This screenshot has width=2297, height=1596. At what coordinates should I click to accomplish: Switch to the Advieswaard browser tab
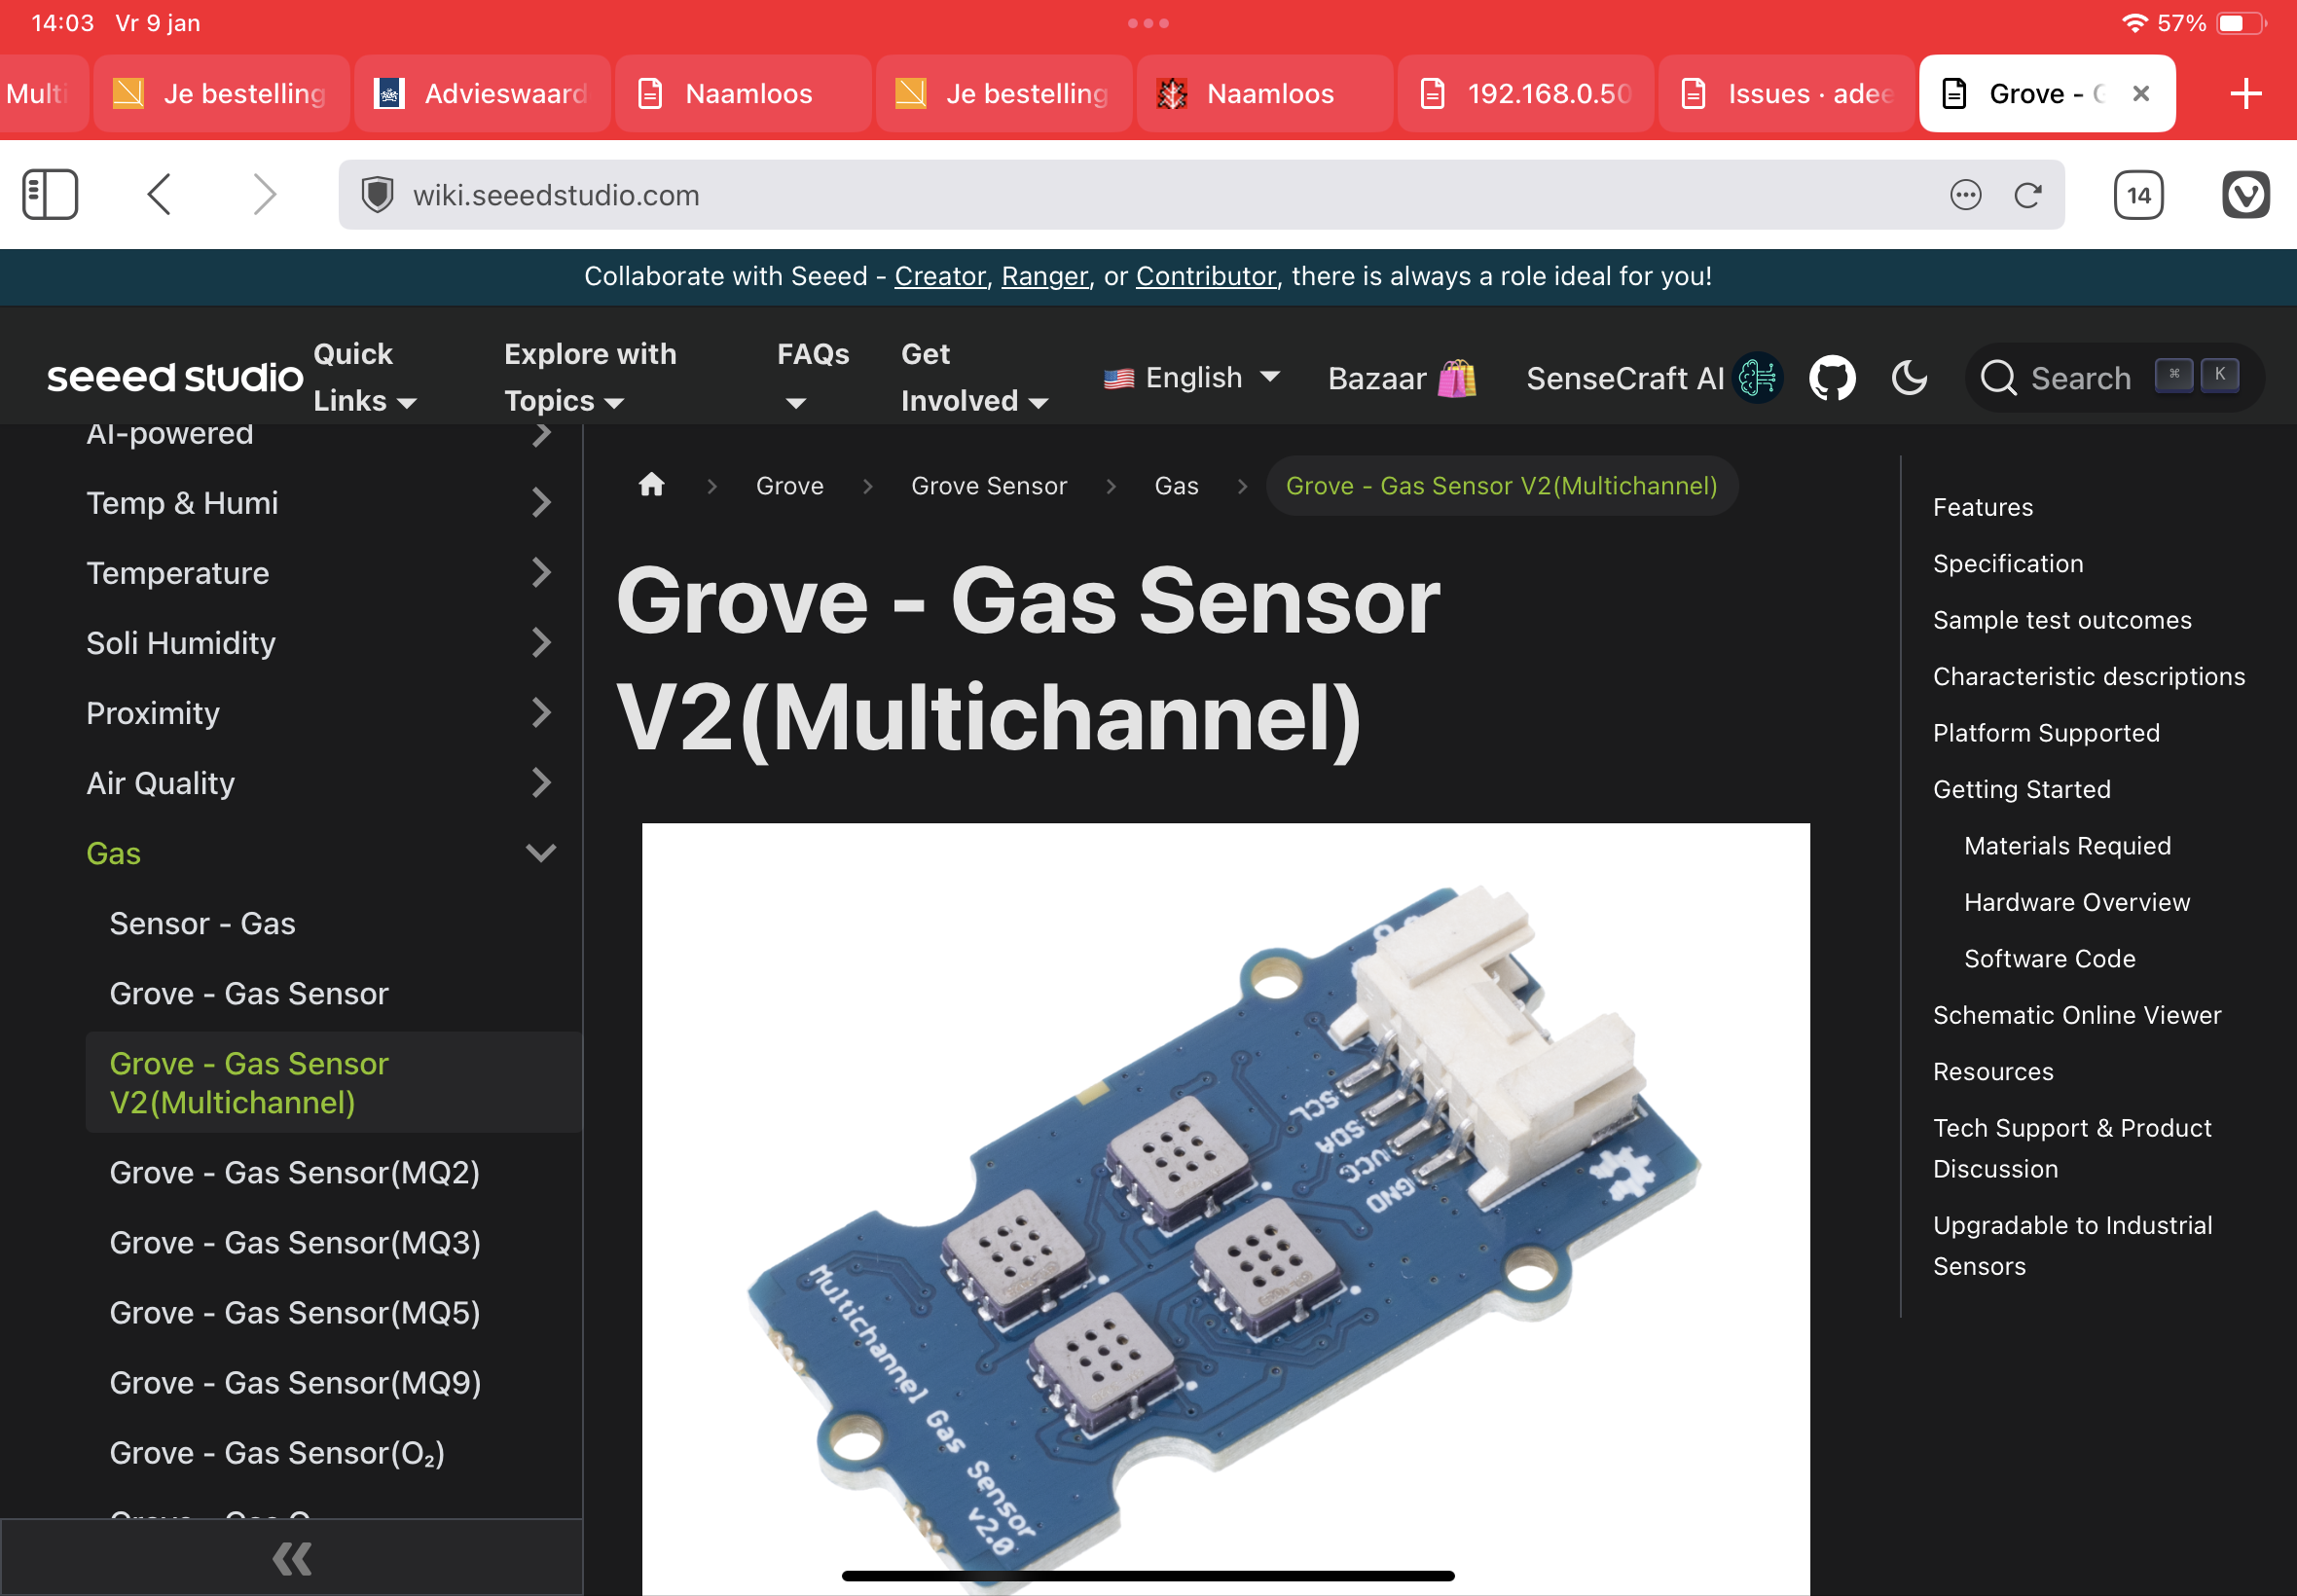pyautogui.click(x=484, y=94)
